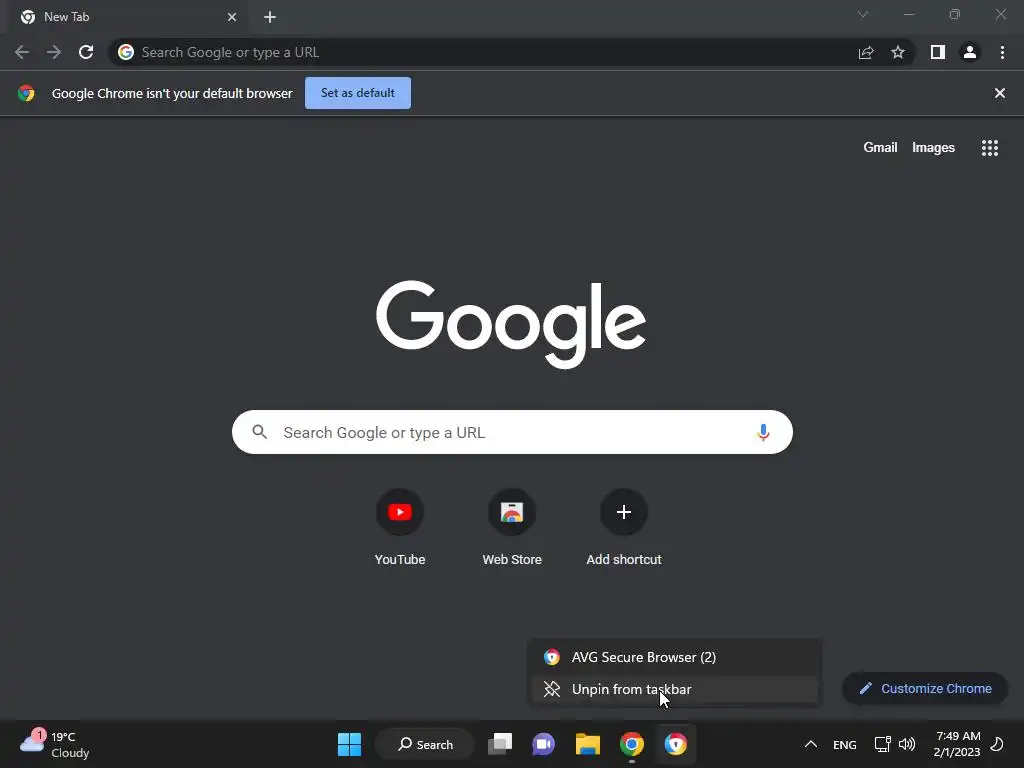Click the Google logo in the address bar
This screenshot has height=768, width=1024.
coord(126,52)
